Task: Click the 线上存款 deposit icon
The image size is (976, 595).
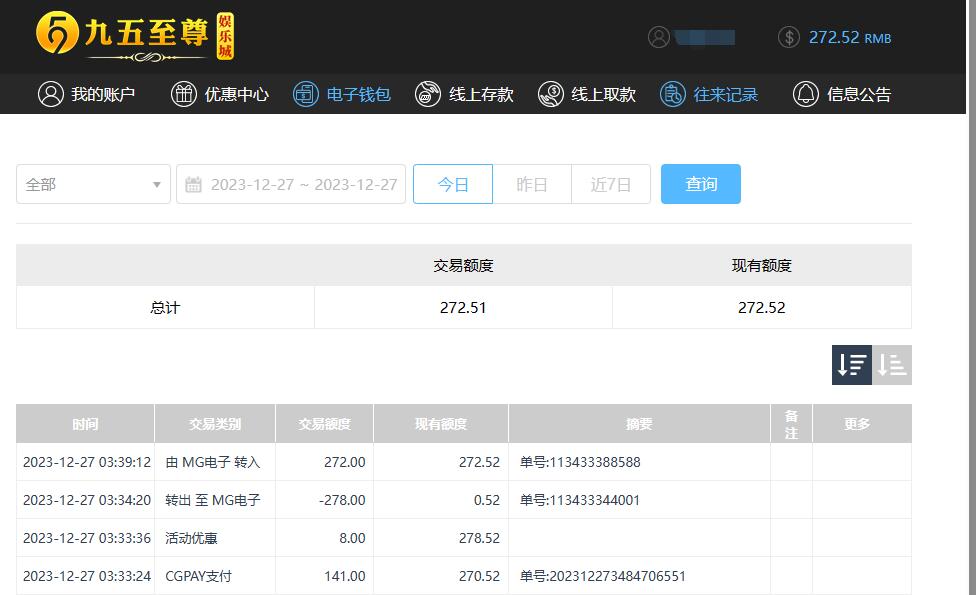Action: tap(428, 94)
